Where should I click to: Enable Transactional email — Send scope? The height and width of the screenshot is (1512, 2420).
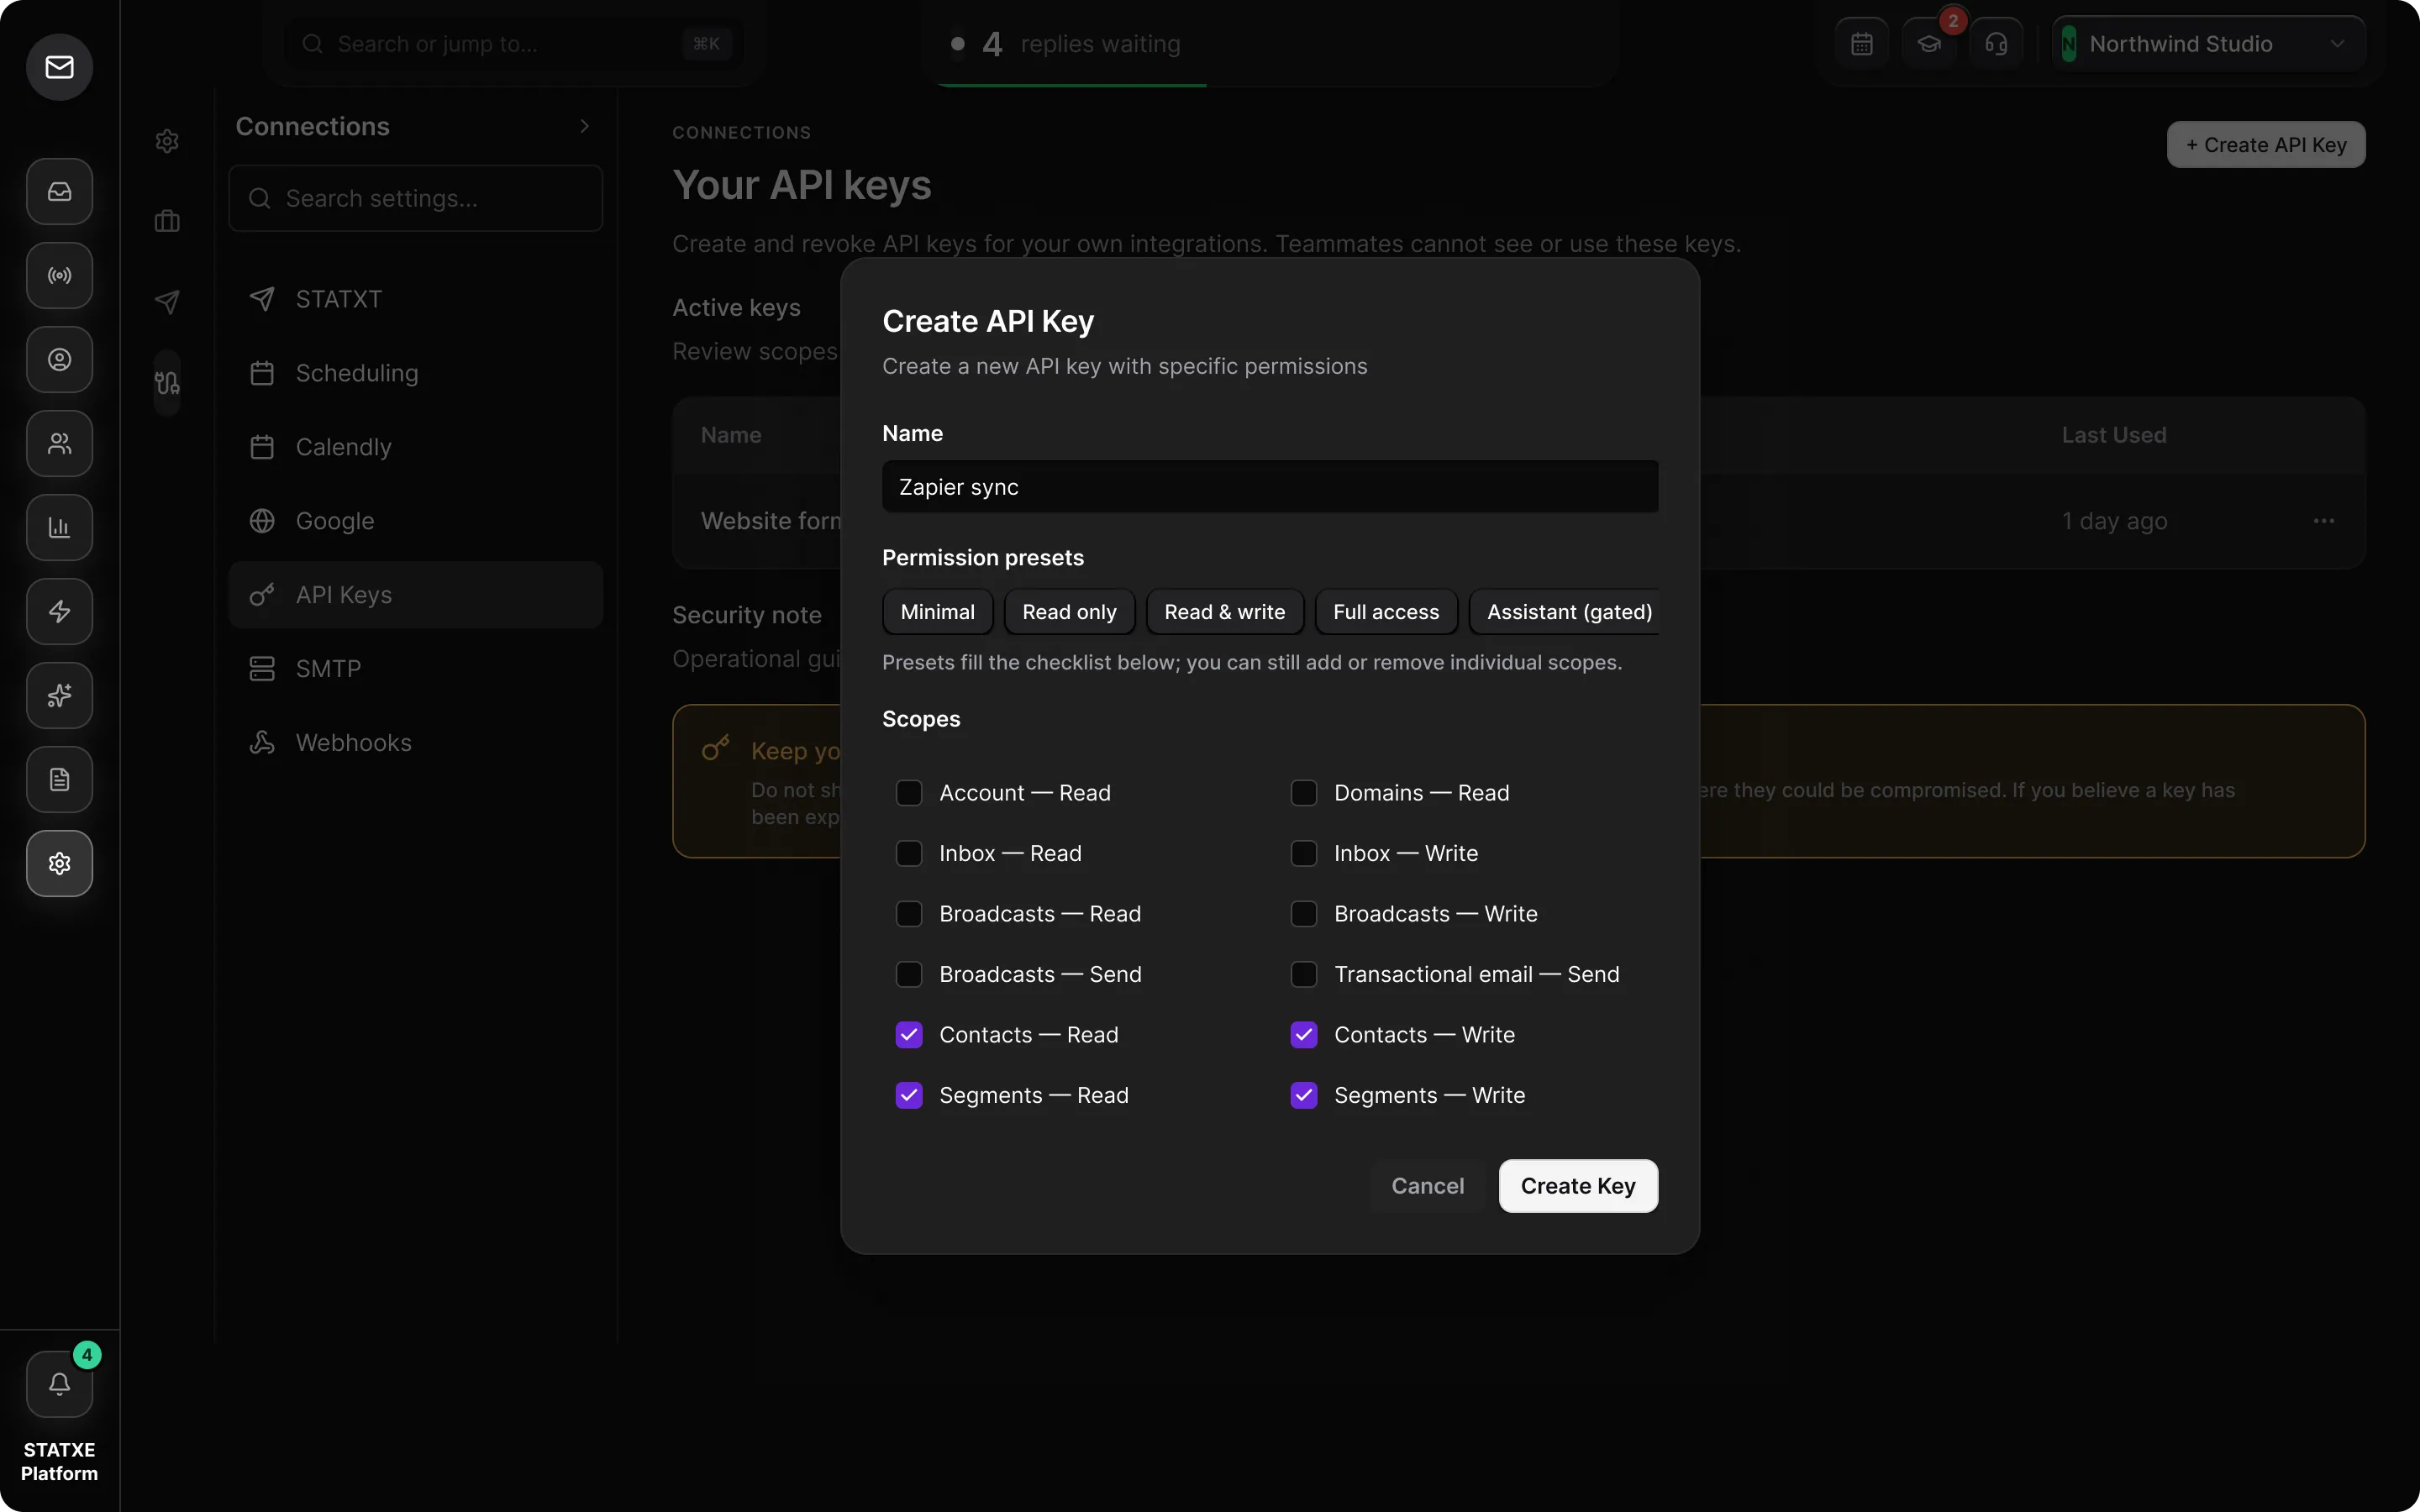(x=1304, y=974)
